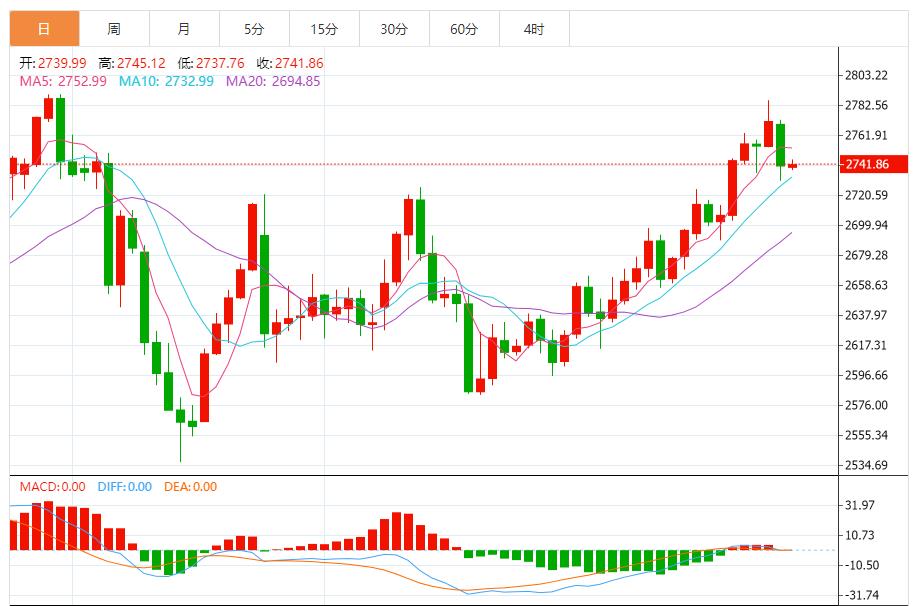Click the DIFF: 0.00 indicator label
Viewport: 913px width, 606px height.
(125, 487)
